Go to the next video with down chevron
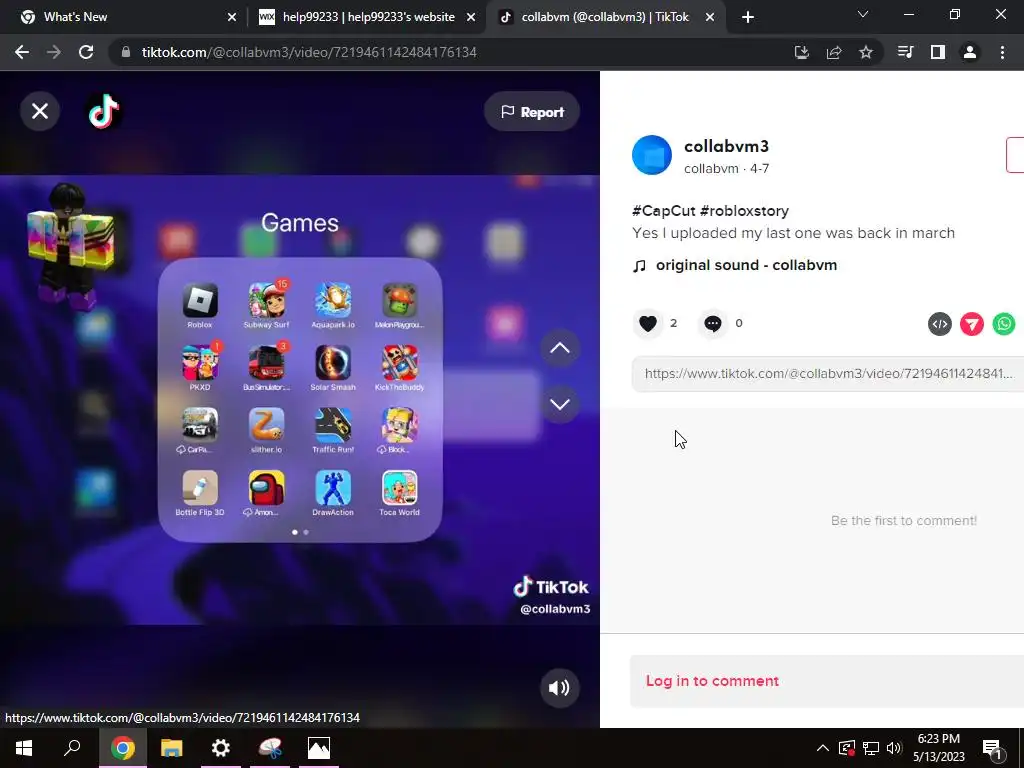This screenshot has height=768, width=1024. coord(560,404)
